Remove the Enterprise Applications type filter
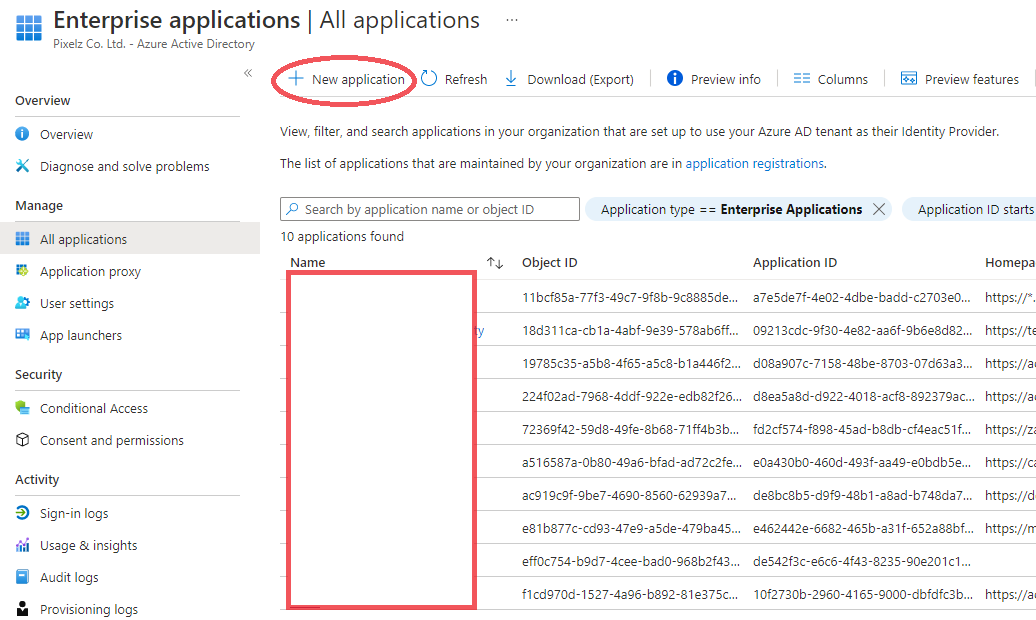 [x=879, y=209]
